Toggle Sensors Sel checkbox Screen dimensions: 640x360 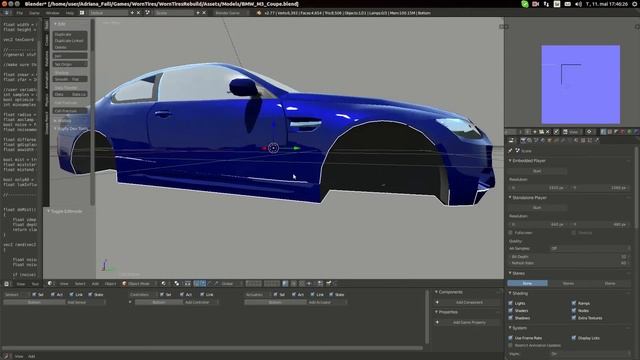[x=34, y=294]
